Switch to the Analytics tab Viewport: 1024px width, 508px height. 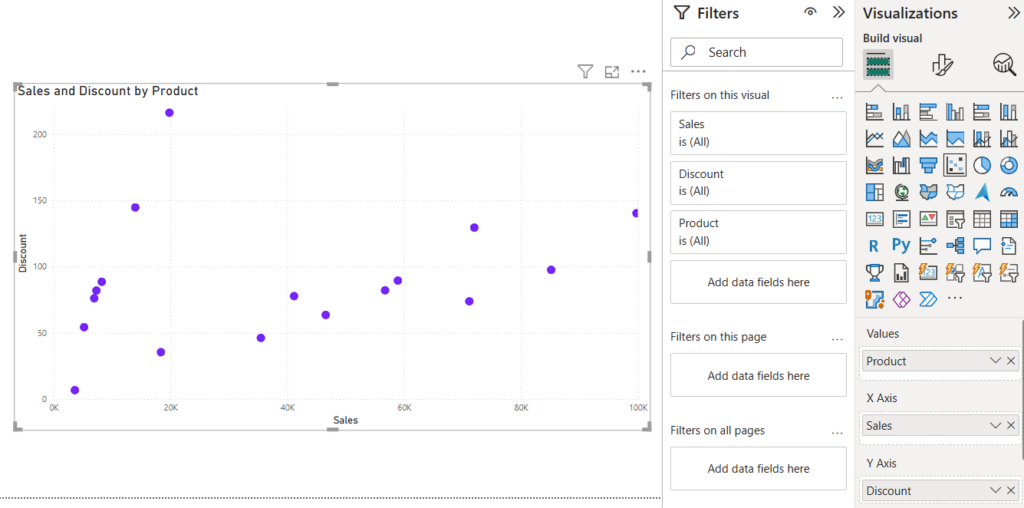click(1004, 64)
